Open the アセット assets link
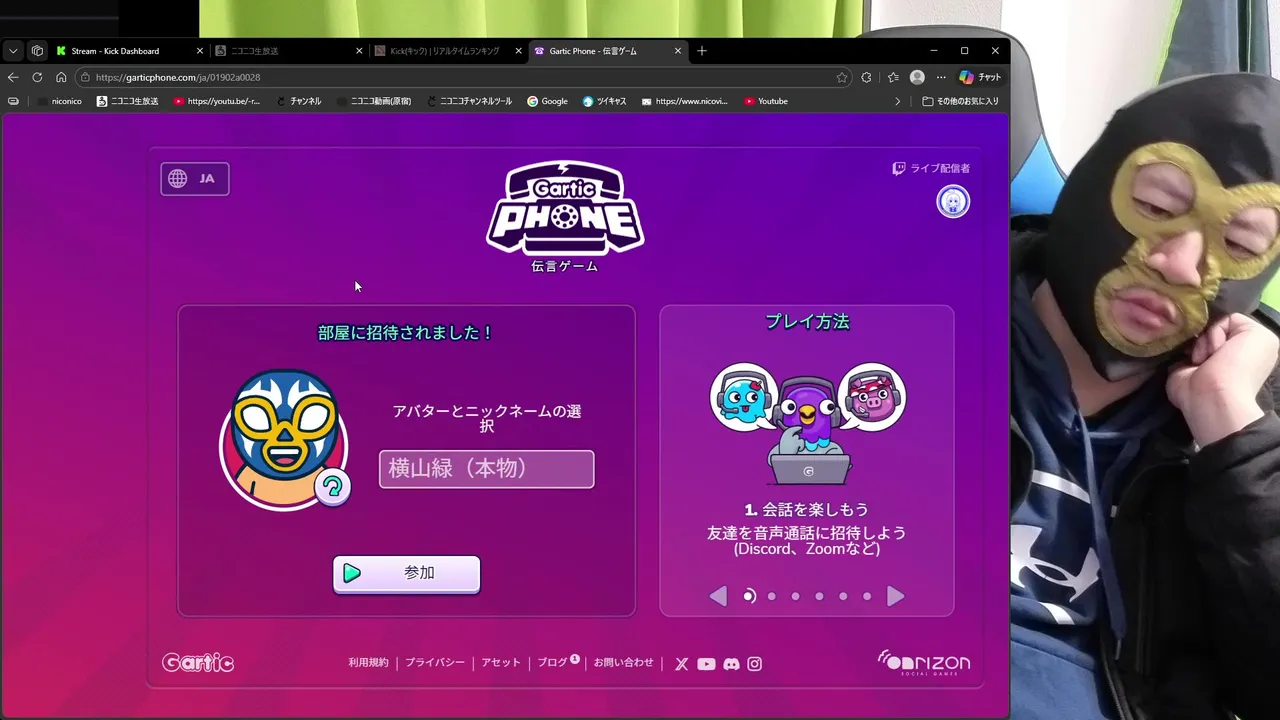 [x=501, y=663]
